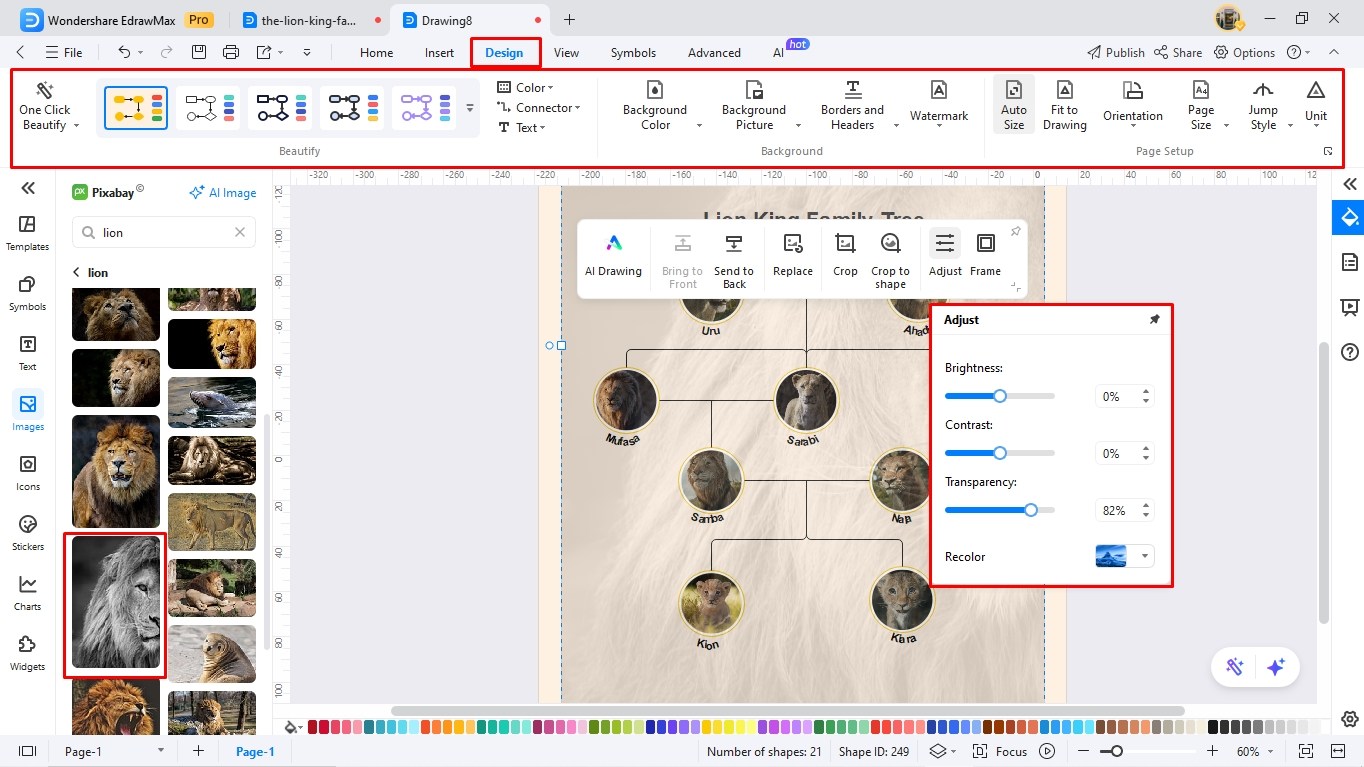The image size is (1364, 767).
Task: Open Templates in left sidebar
Action: (27, 233)
